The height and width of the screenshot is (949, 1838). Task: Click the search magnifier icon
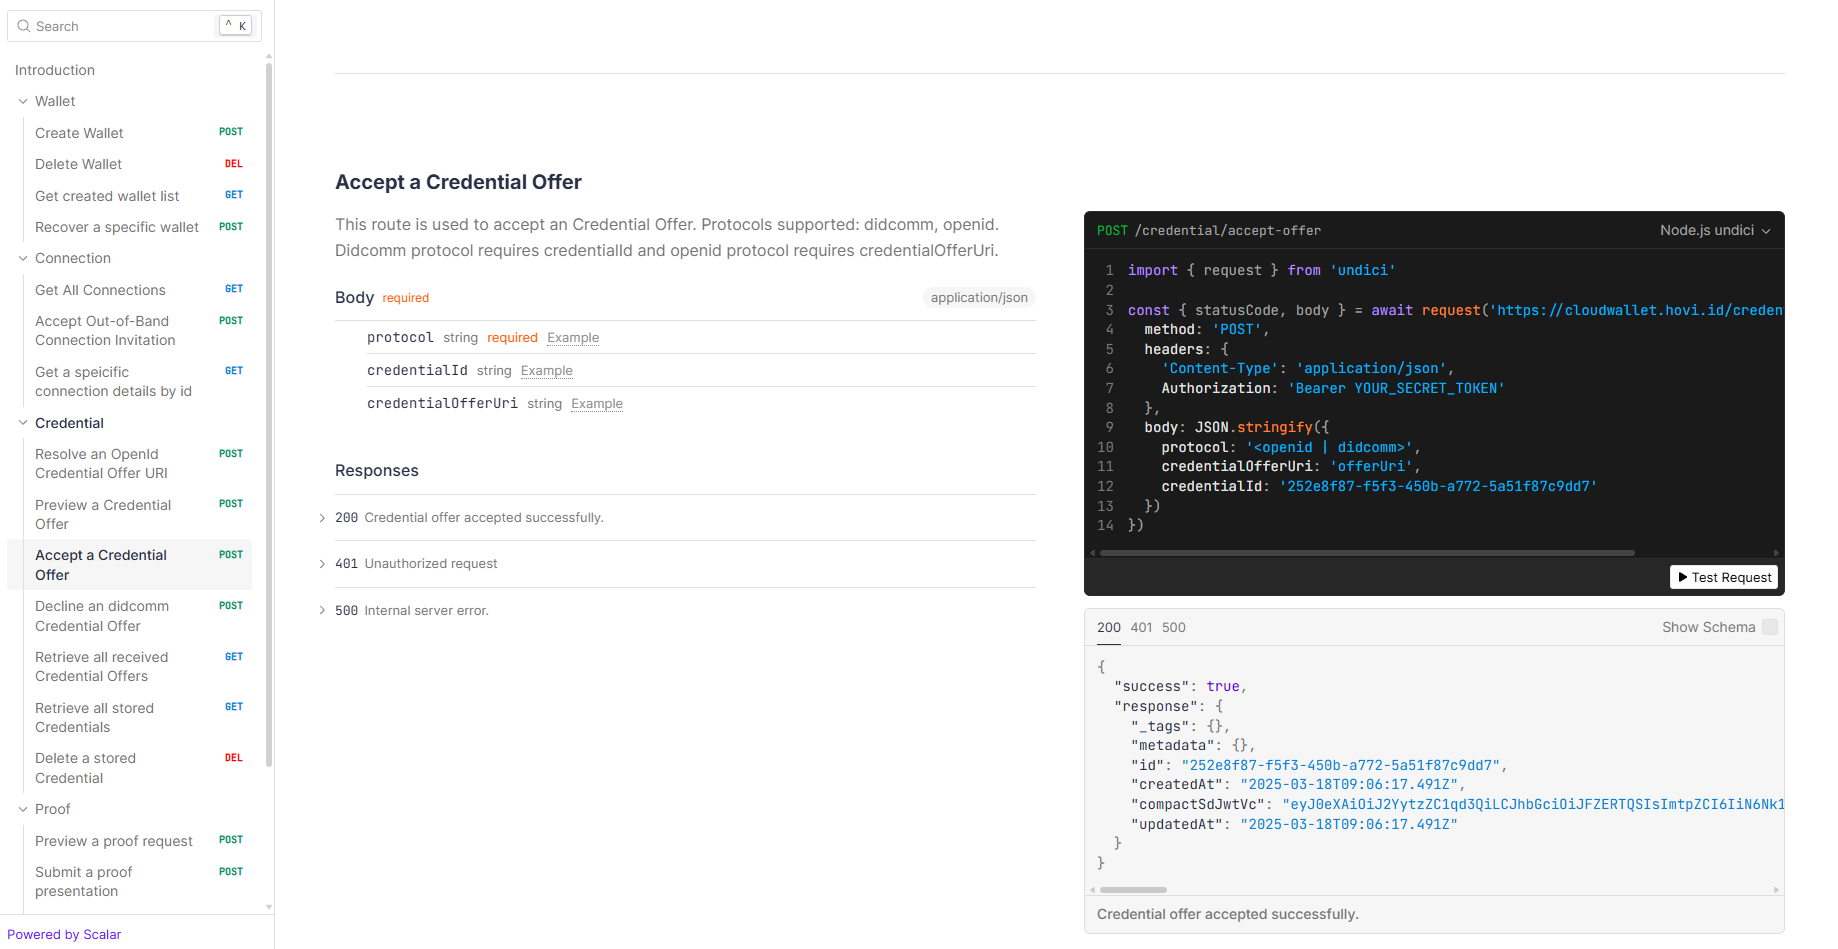coord(24,26)
